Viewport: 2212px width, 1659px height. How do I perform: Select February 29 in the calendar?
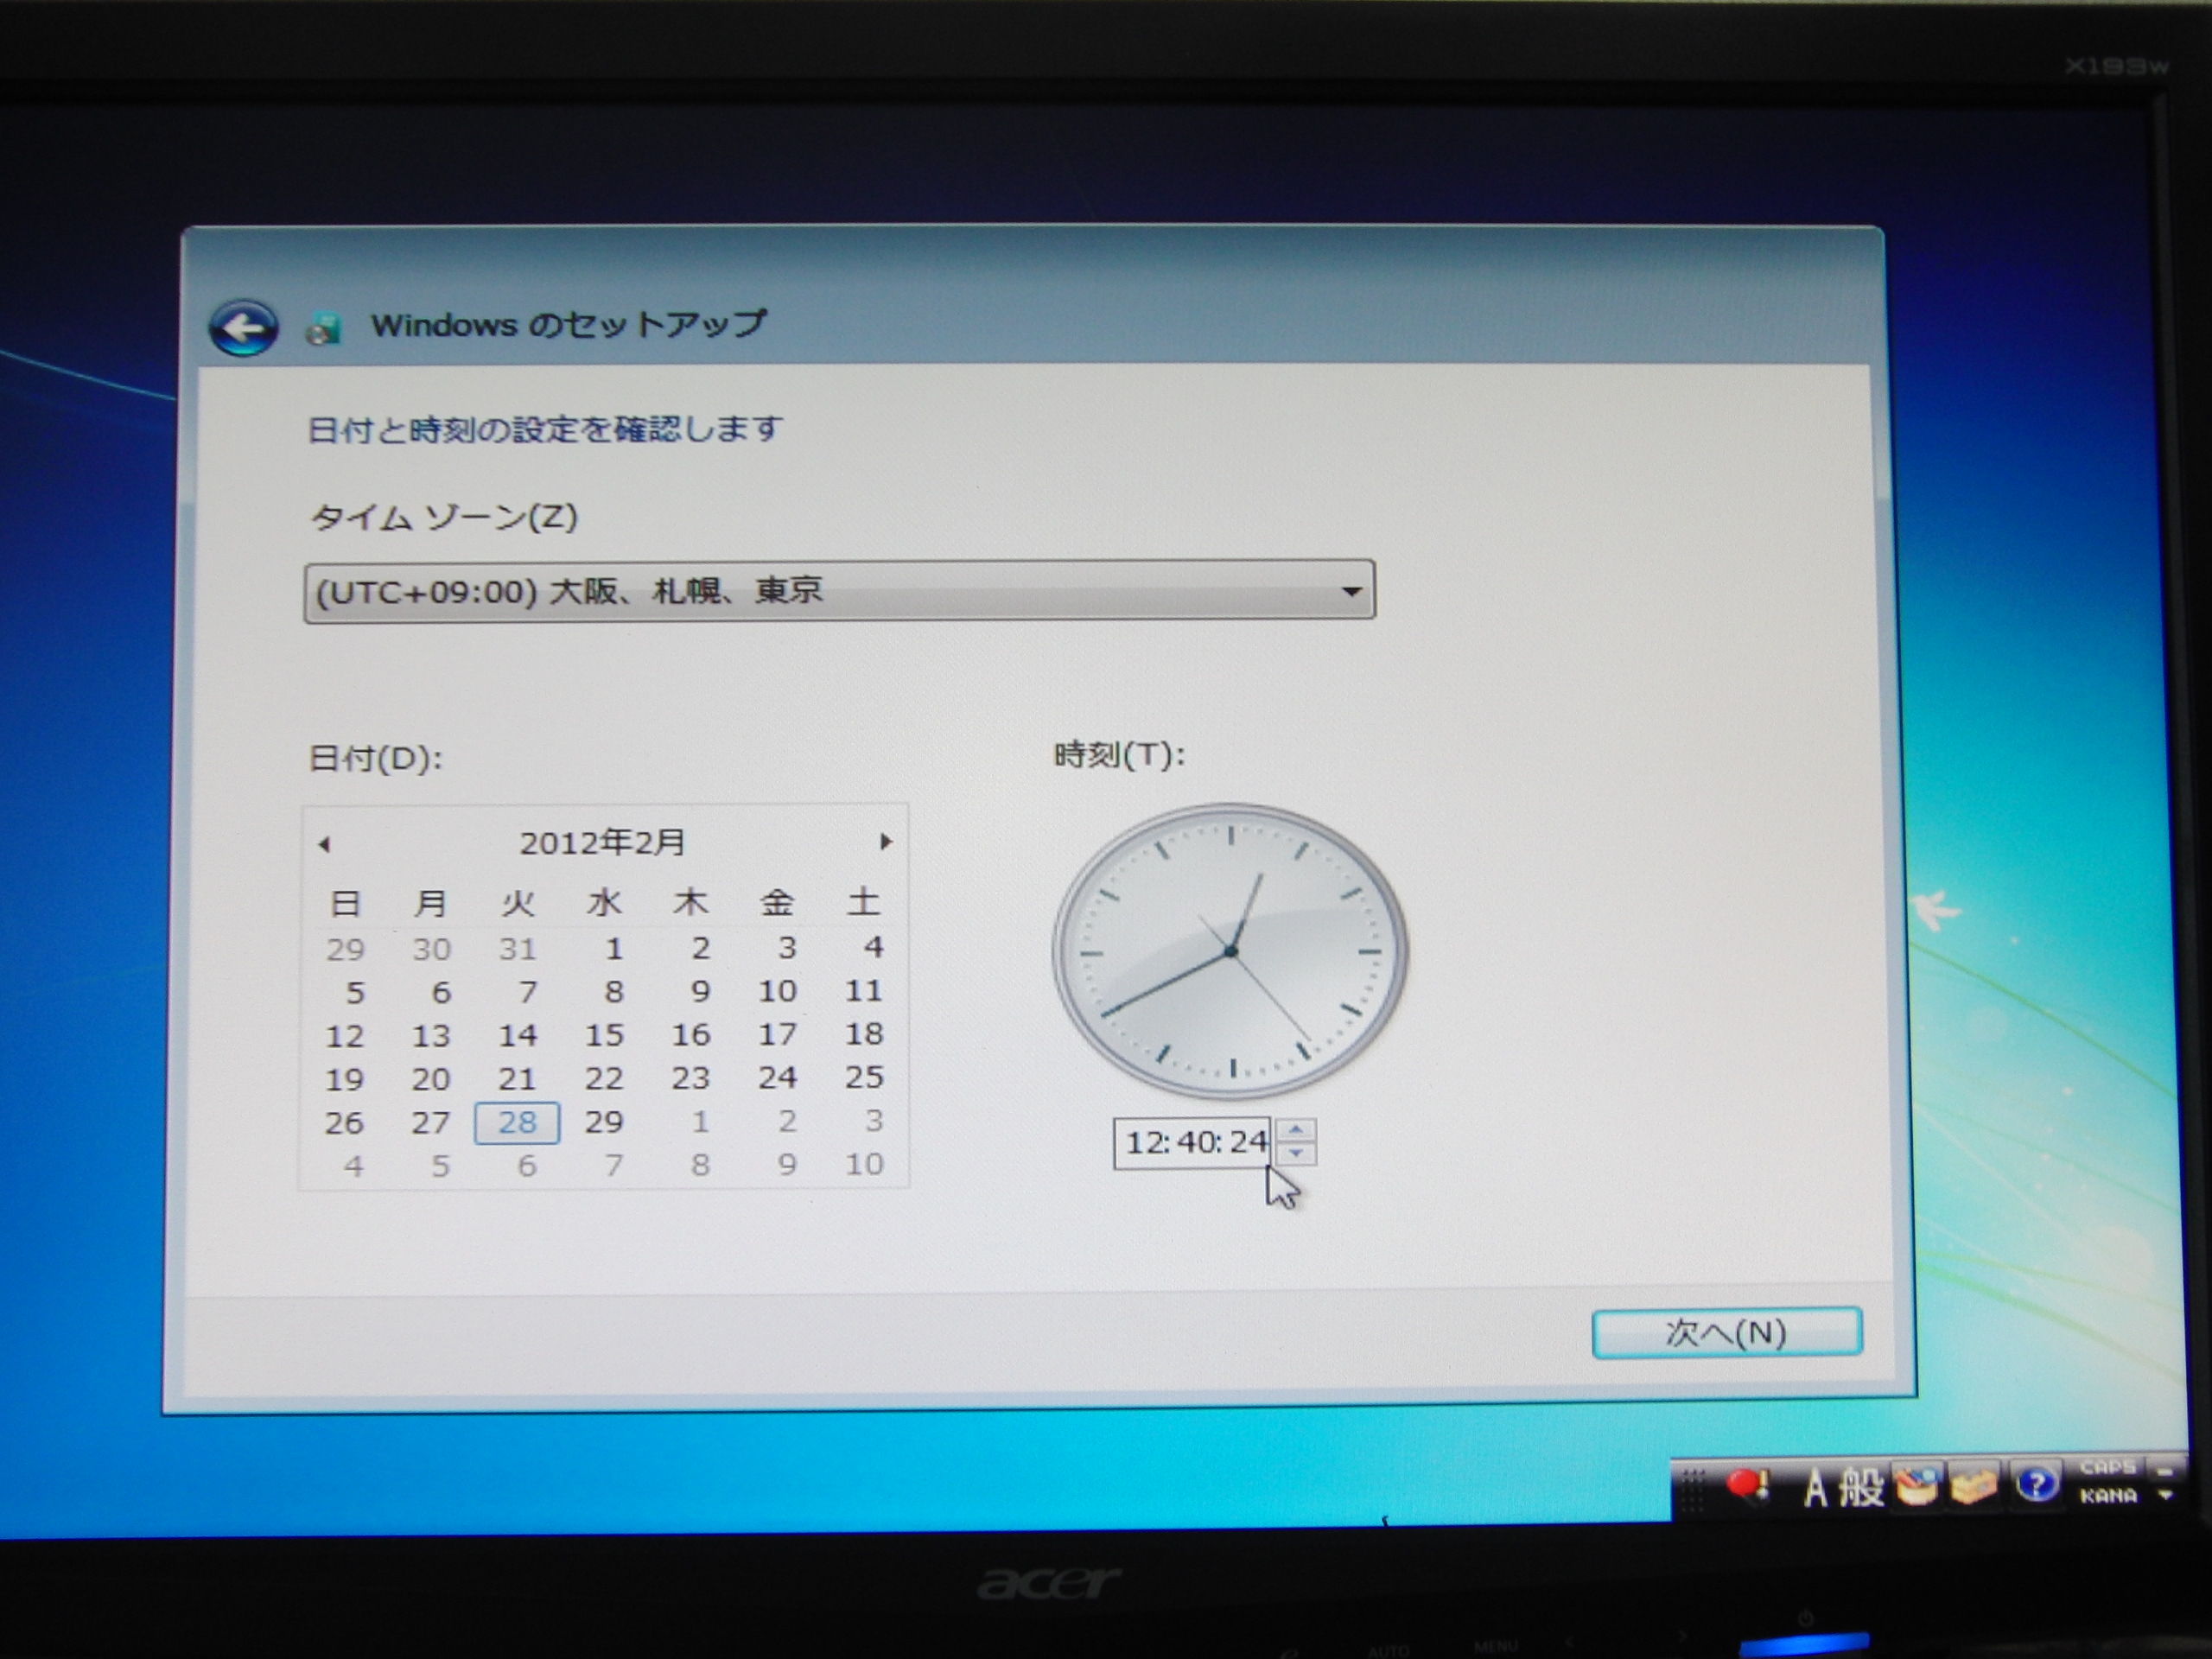pos(604,1122)
